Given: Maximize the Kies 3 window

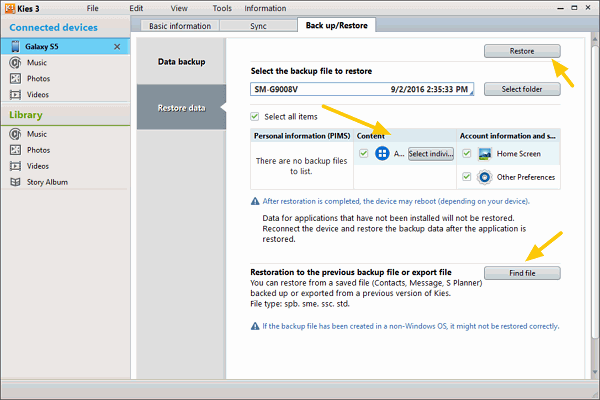Looking at the screenshot, I should pyautogui.click(x=574, y=8).
